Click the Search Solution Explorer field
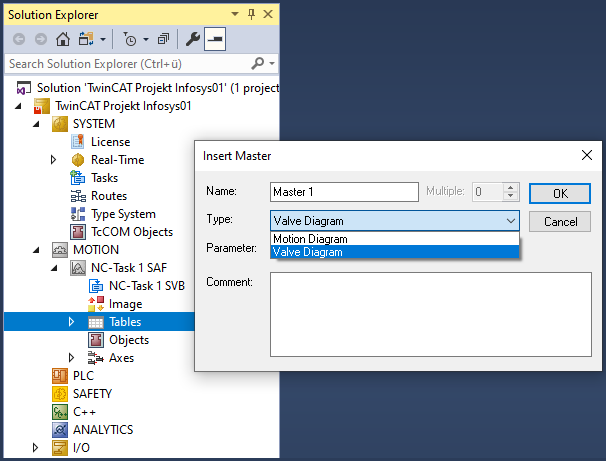 click(x=128, y=64)
